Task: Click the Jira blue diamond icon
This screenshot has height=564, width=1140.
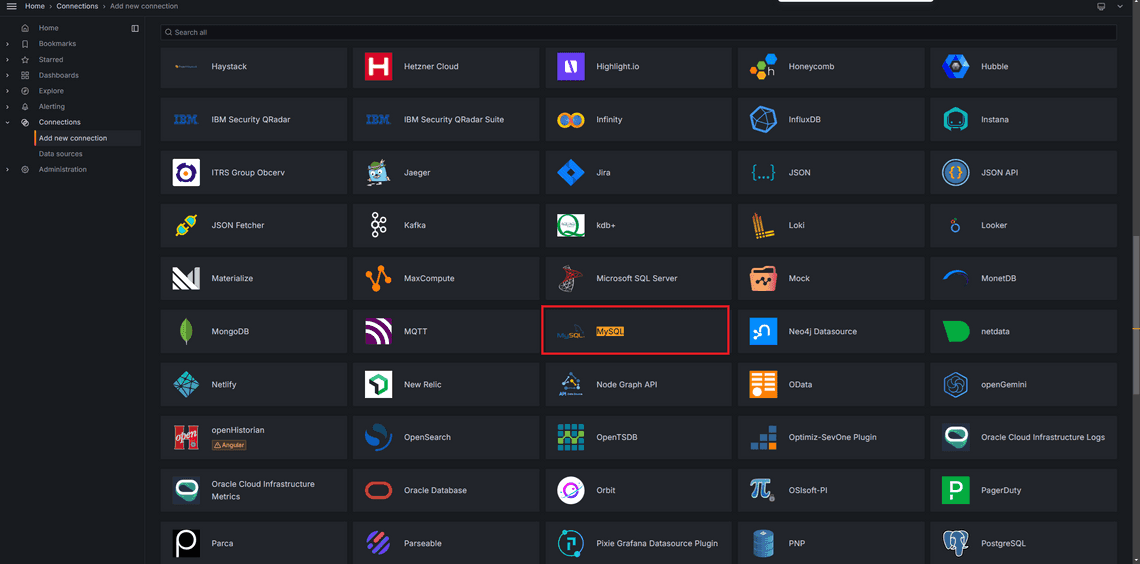Action: coord(570,173)
